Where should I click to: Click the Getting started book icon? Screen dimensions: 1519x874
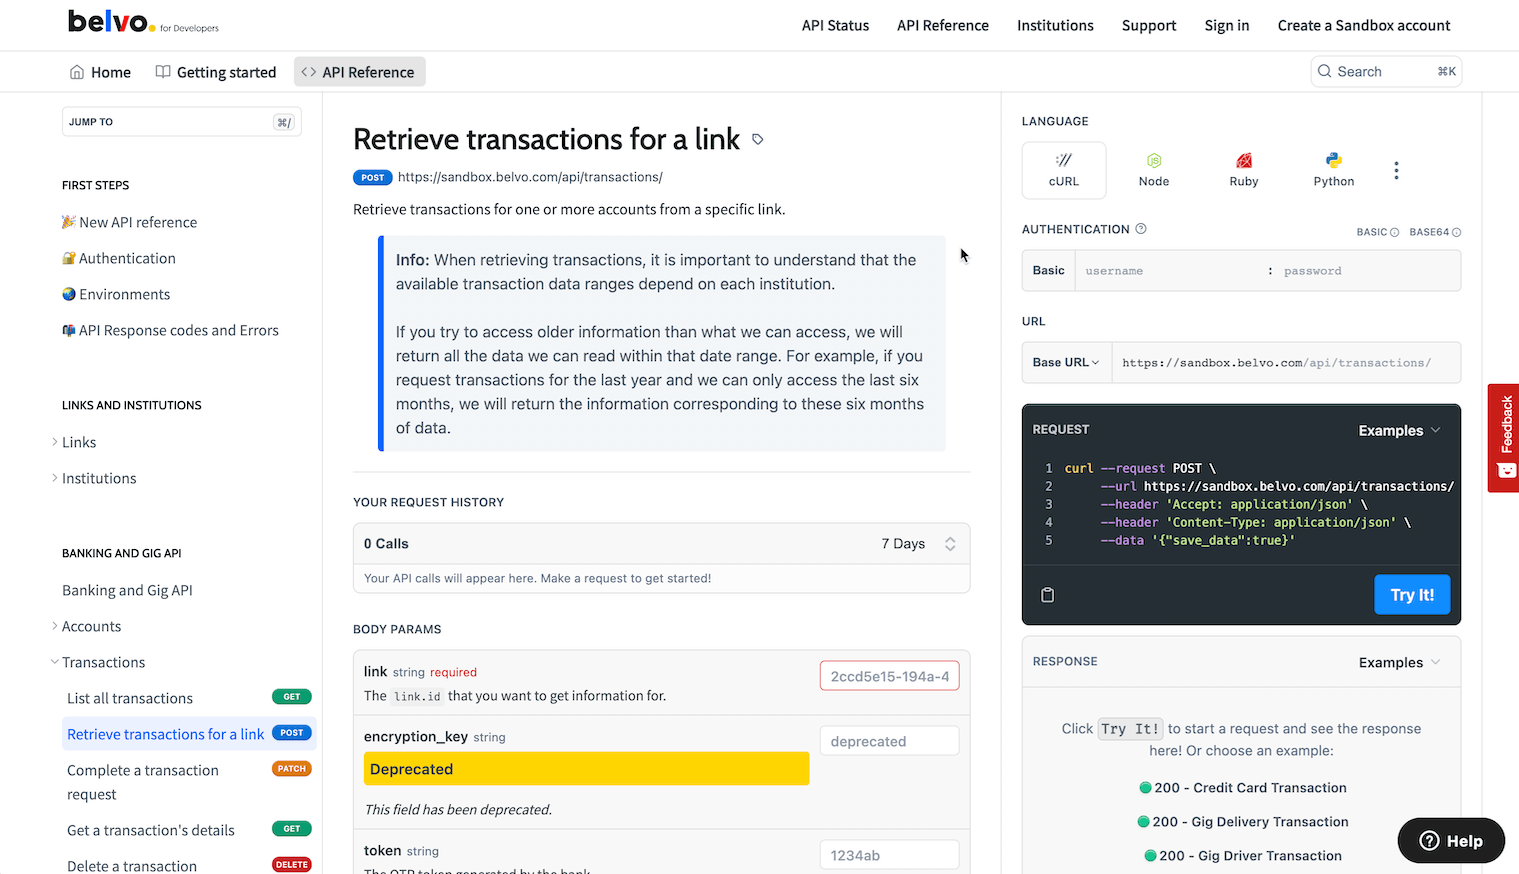163,72
